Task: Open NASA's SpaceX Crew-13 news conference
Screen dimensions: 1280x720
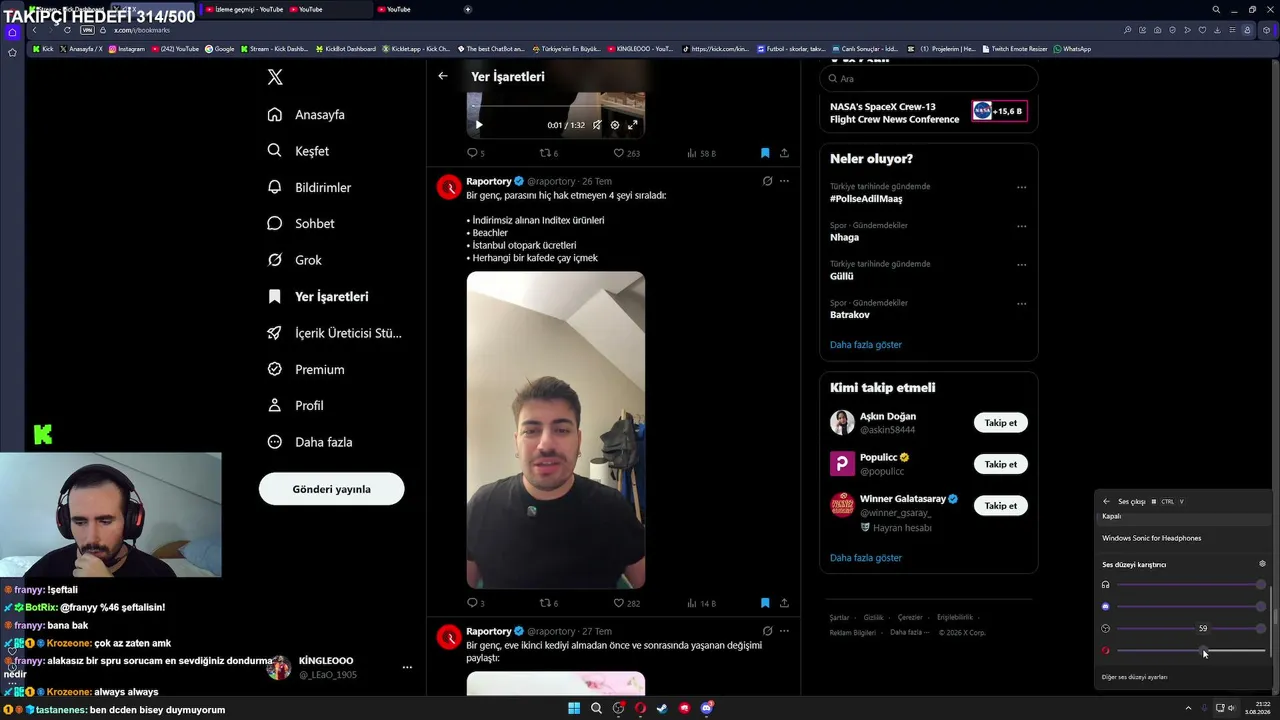Action: point(929,112)
